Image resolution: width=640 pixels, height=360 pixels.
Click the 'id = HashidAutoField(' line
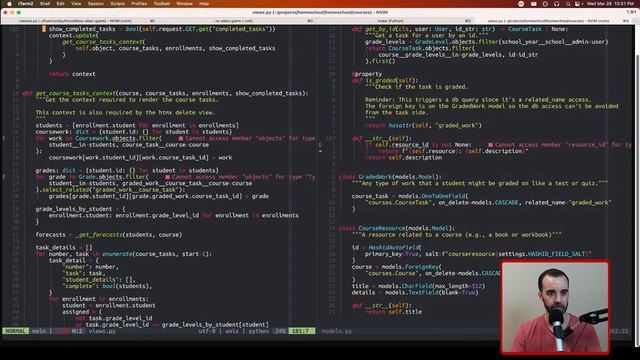[x=387, y=247]
